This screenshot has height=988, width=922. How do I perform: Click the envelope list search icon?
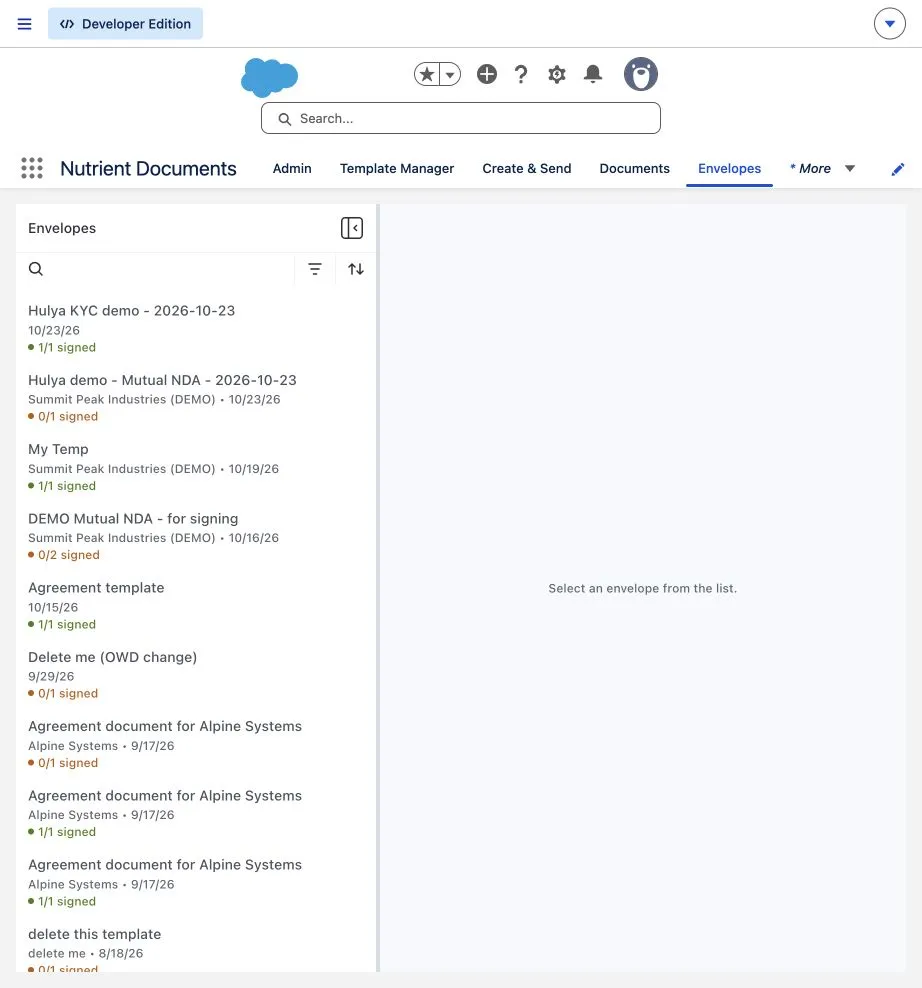(x=36, y=269)
